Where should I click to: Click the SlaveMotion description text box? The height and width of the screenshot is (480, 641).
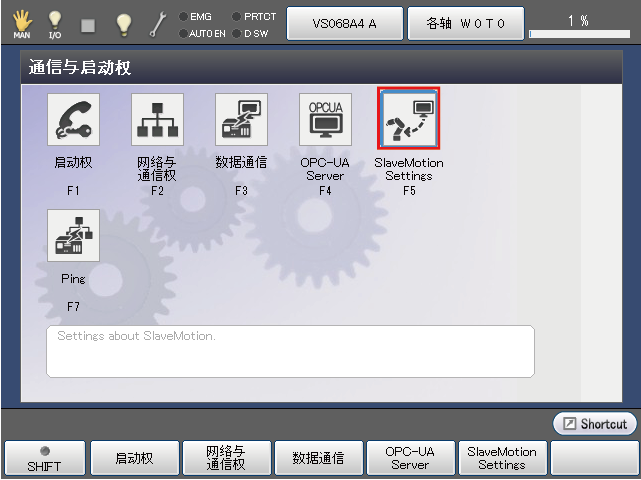[290, 351]
